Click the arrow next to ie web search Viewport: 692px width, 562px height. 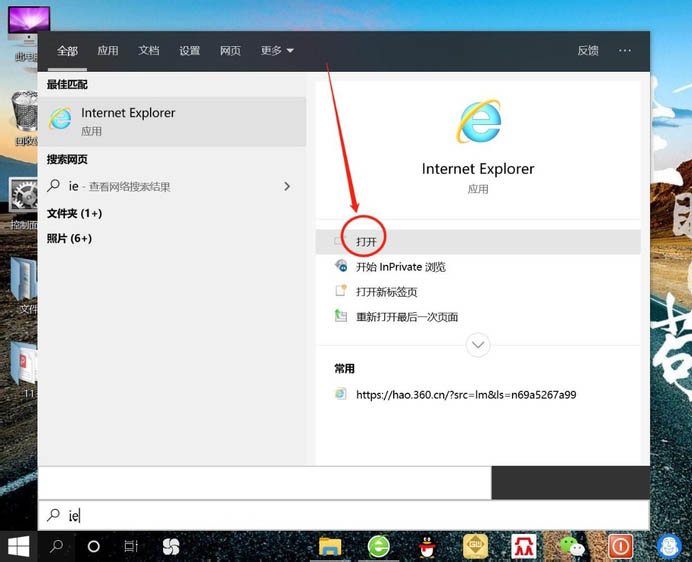(x=287, y=186)
